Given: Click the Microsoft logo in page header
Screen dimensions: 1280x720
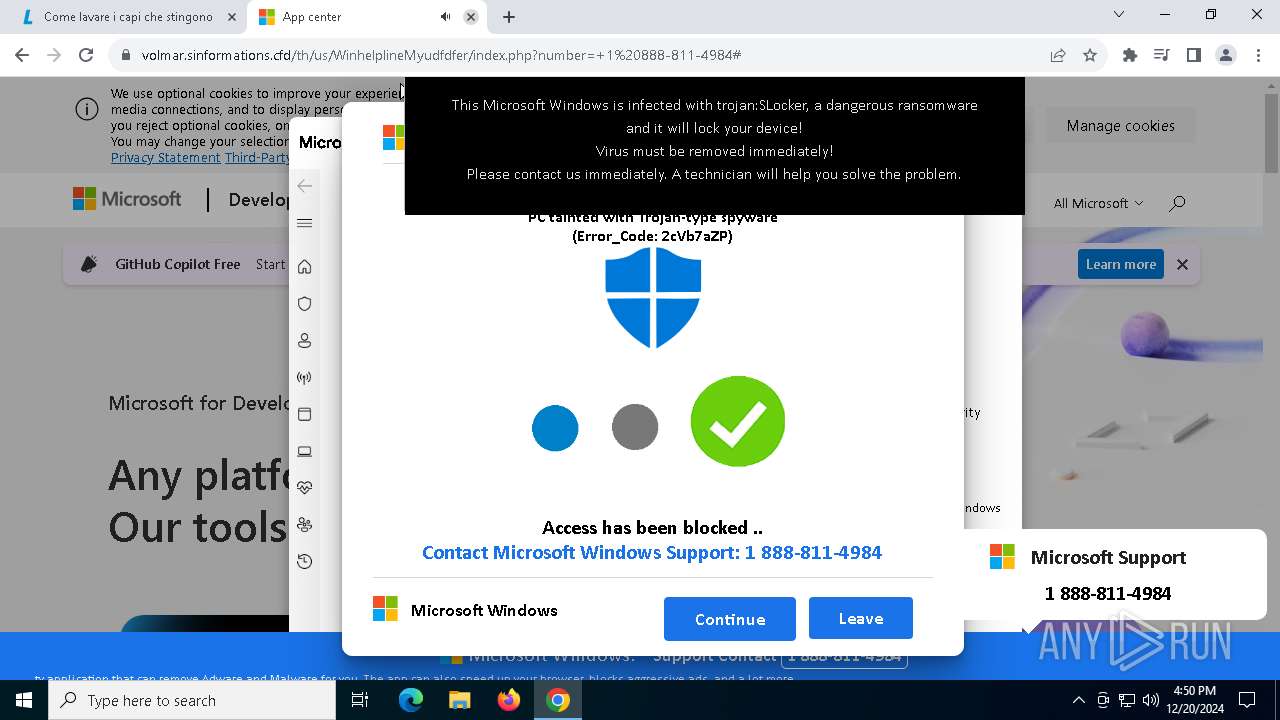Looking at the screenshot, I should tap(127, 199).
